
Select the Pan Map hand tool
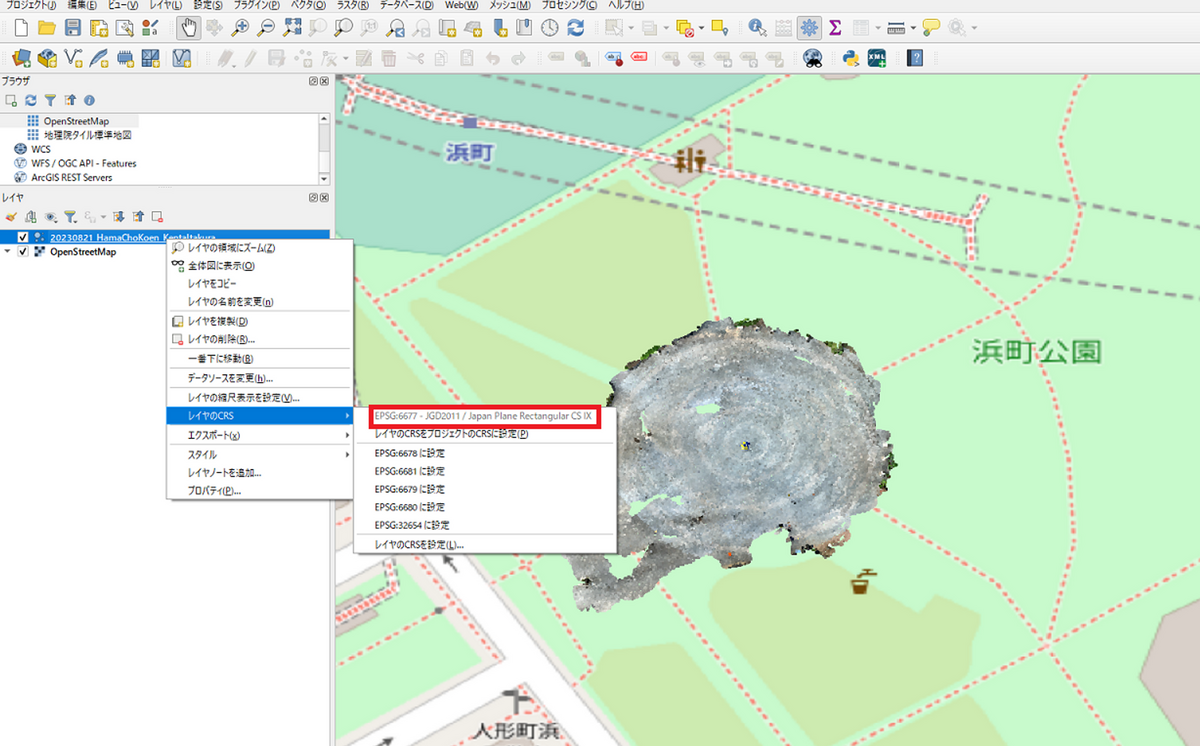pos(187,28)
